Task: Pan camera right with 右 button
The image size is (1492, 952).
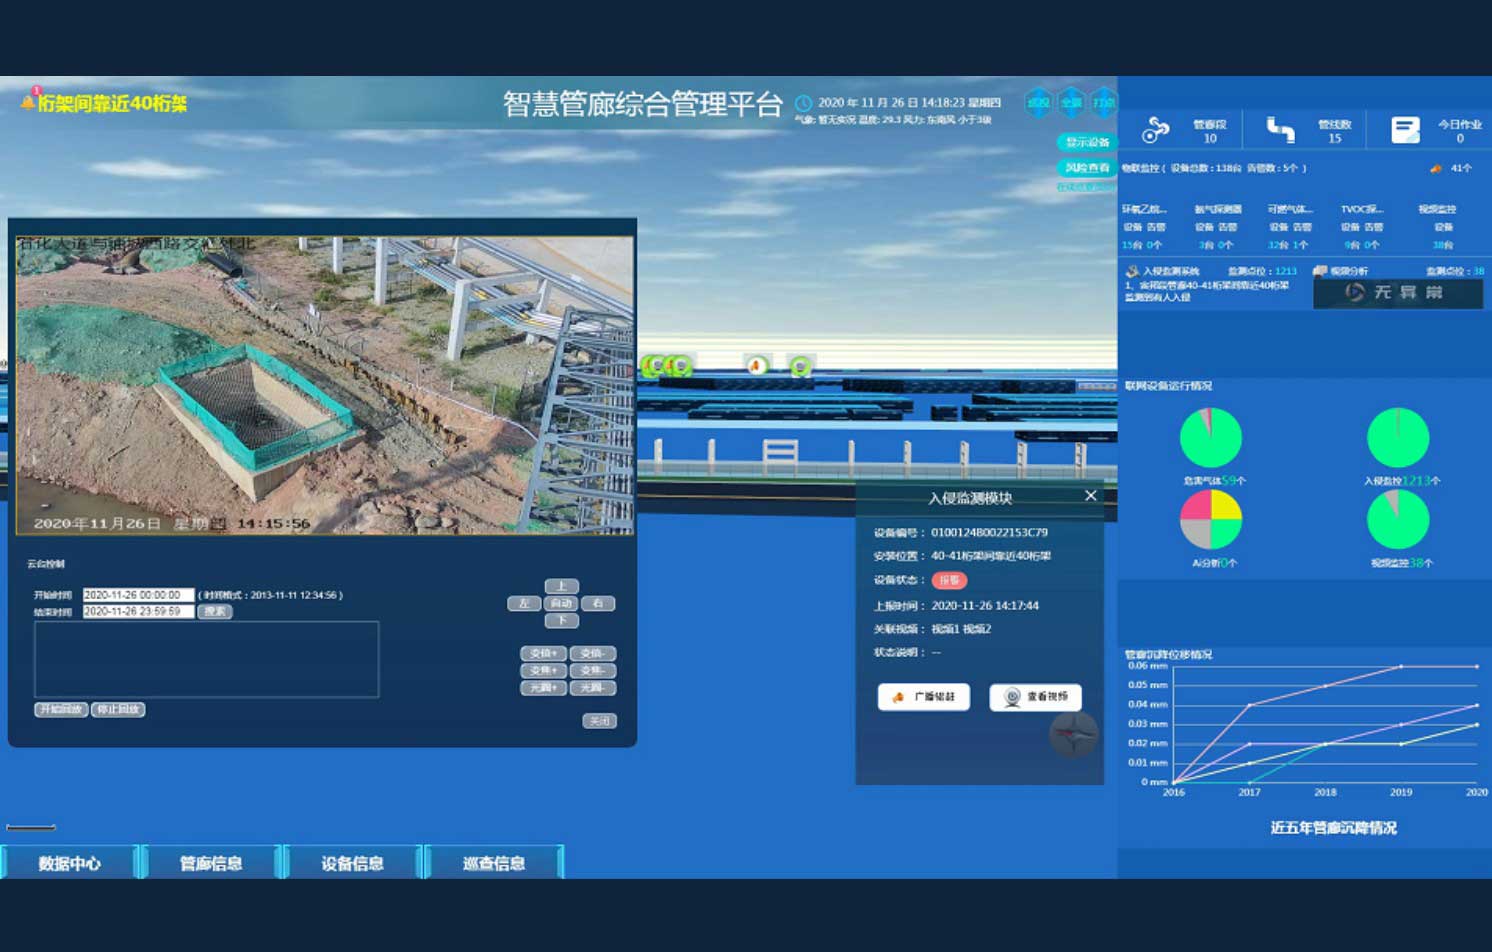Action: [x=598, y=603]
